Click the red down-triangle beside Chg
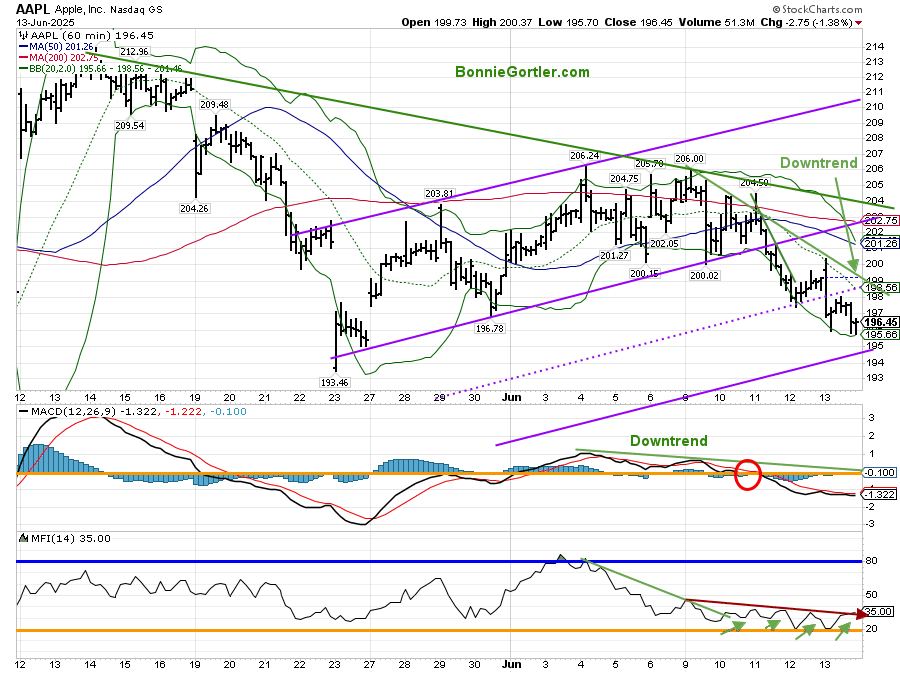 tap(859, 23)
